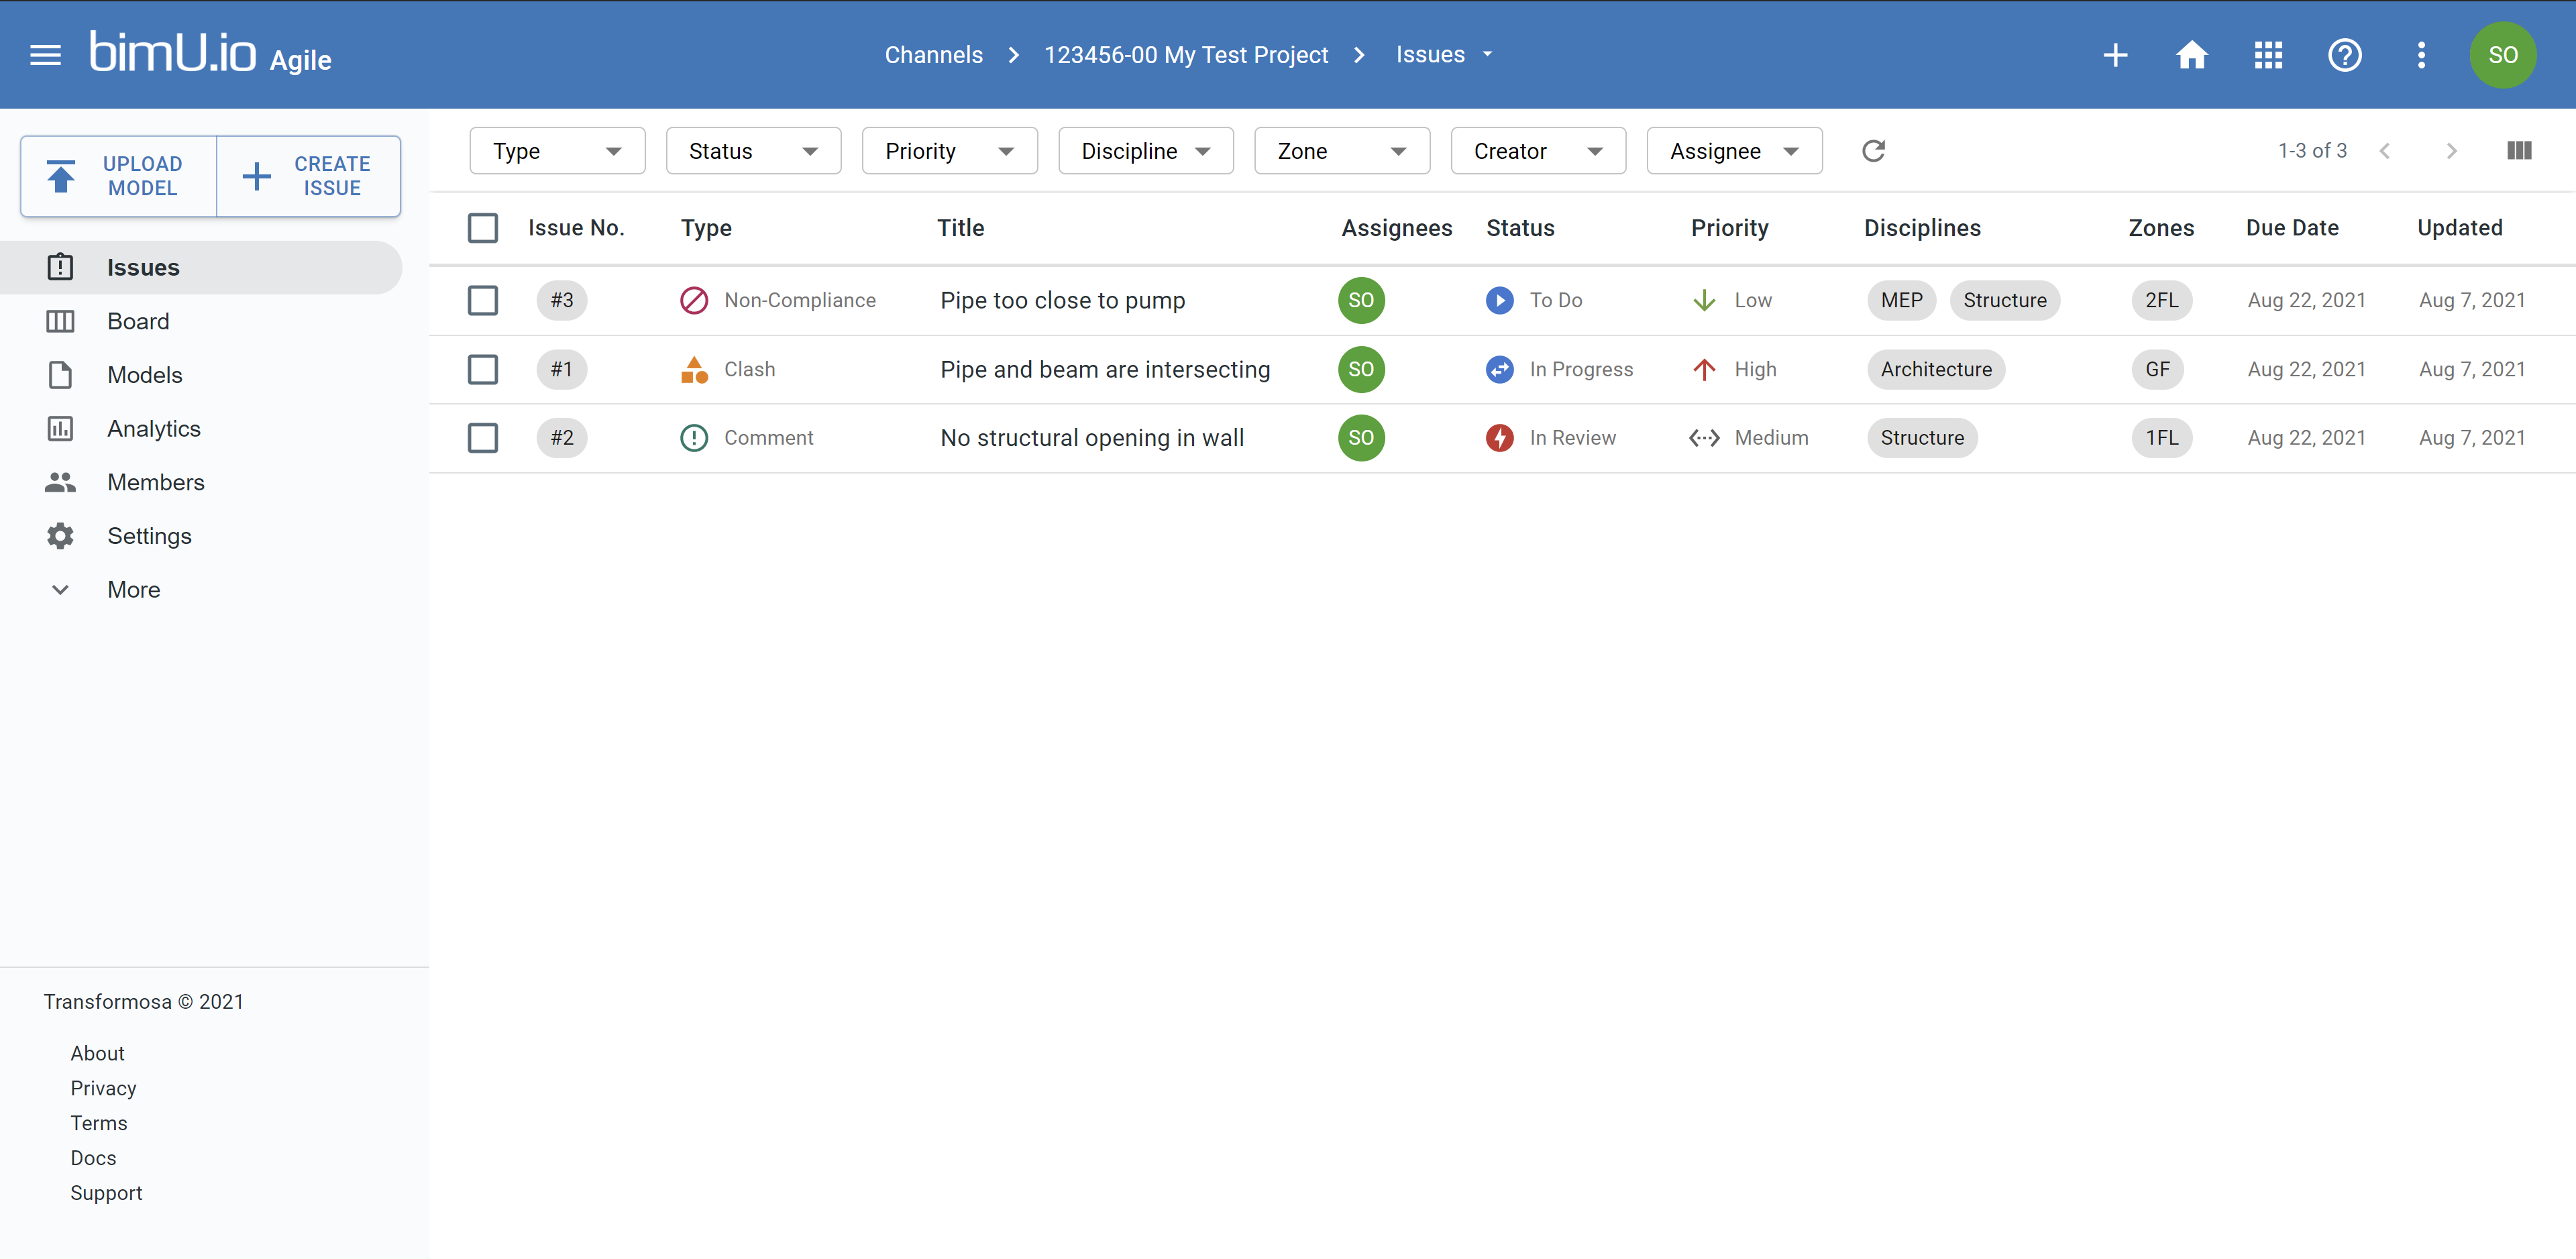Open issue 'Pipe too close to pump'
This screenshot has height=1259, width=2576.
click(x=1062, y=300)
